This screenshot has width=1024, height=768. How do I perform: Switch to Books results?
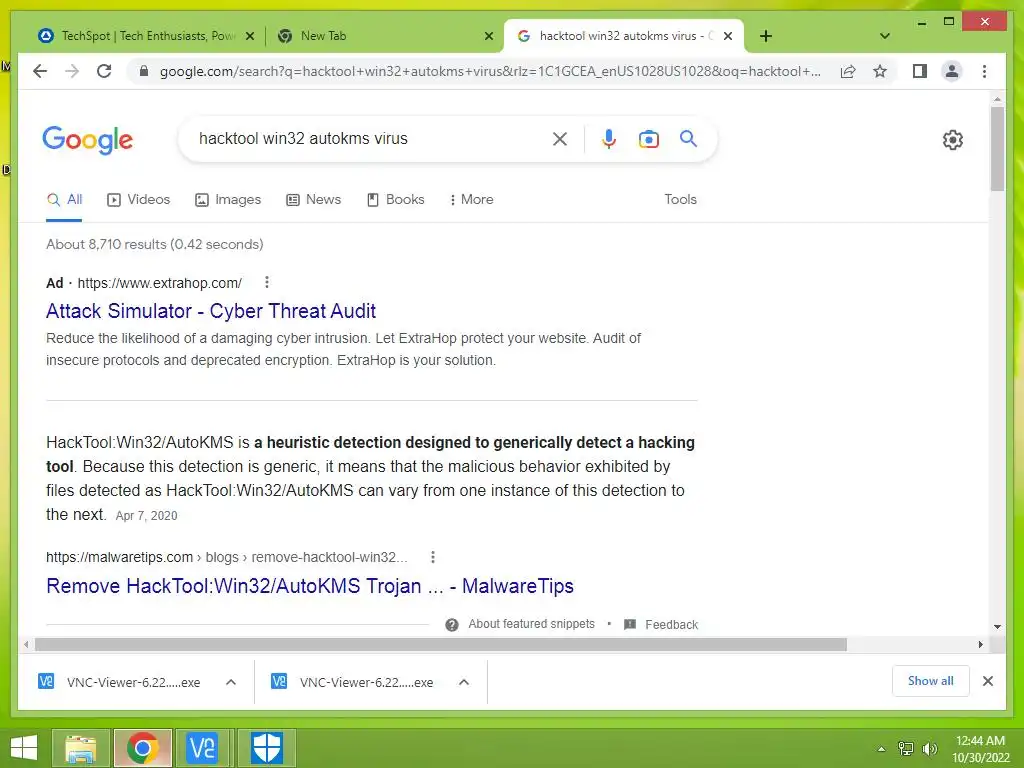point(396,200)
